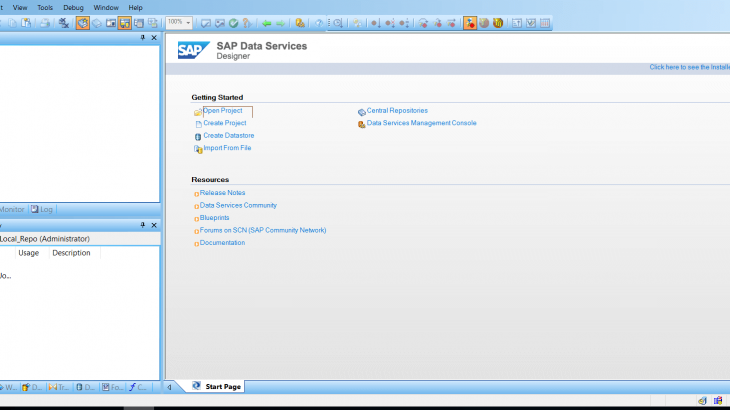
Task: Click the Print icon in the toolbar
Action: tap(45, 23)
